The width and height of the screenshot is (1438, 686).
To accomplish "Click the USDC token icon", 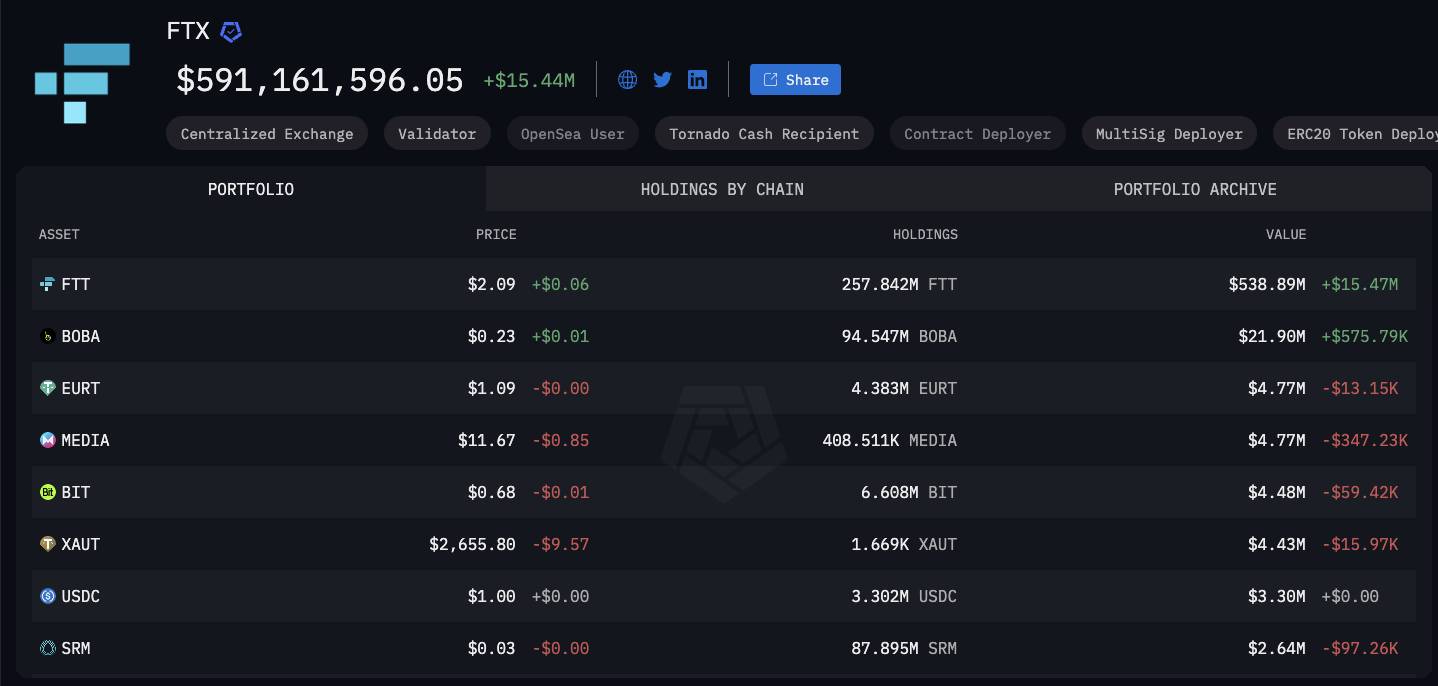I will 47,596.
